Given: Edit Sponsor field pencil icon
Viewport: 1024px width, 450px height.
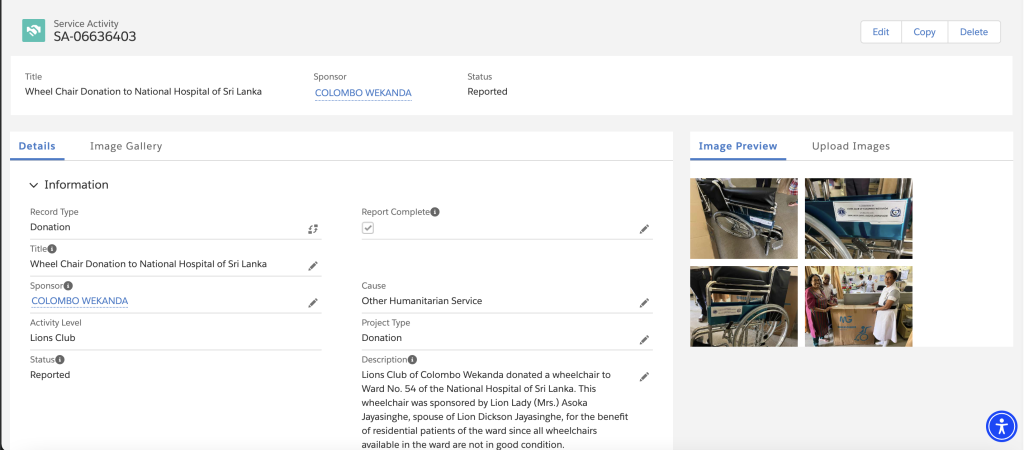Looking at the screenshot, I should (313, 303).
